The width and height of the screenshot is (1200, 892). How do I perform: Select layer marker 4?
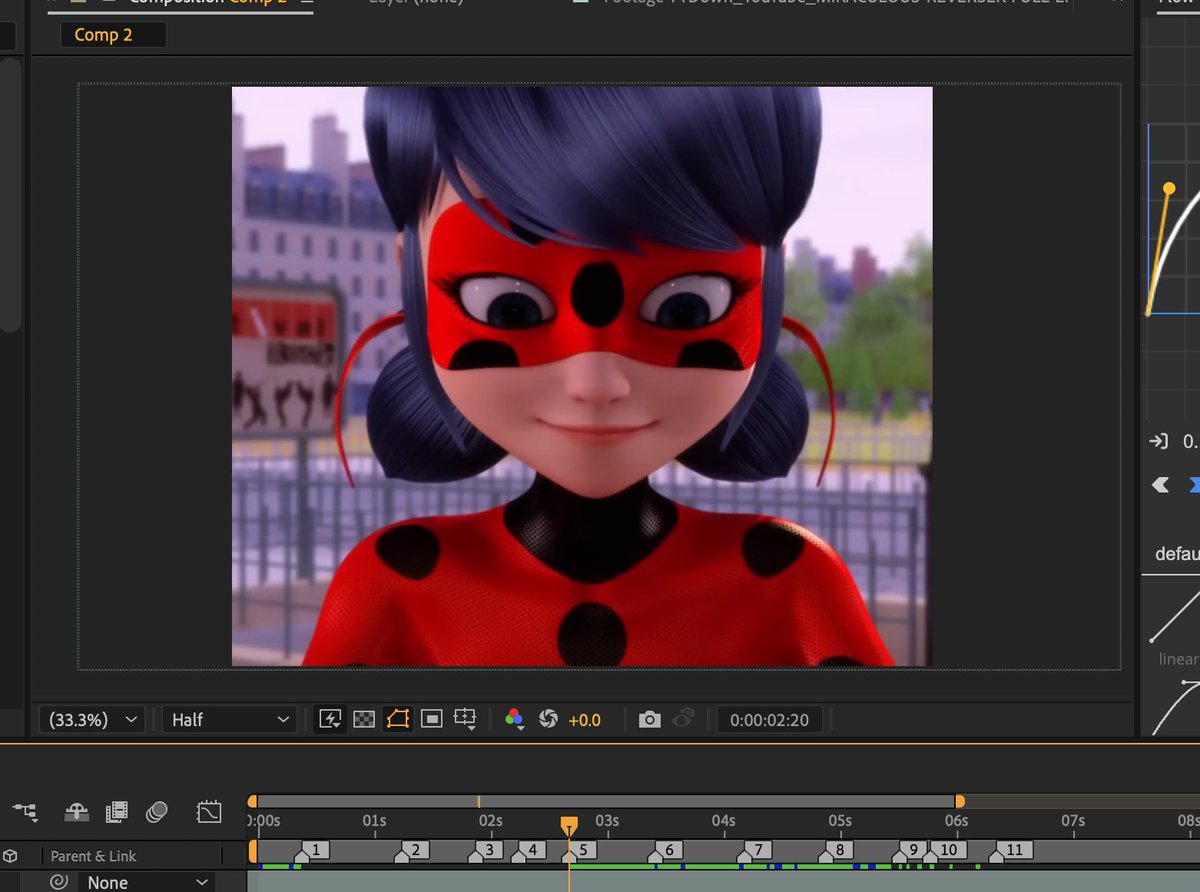coord(531,850)
